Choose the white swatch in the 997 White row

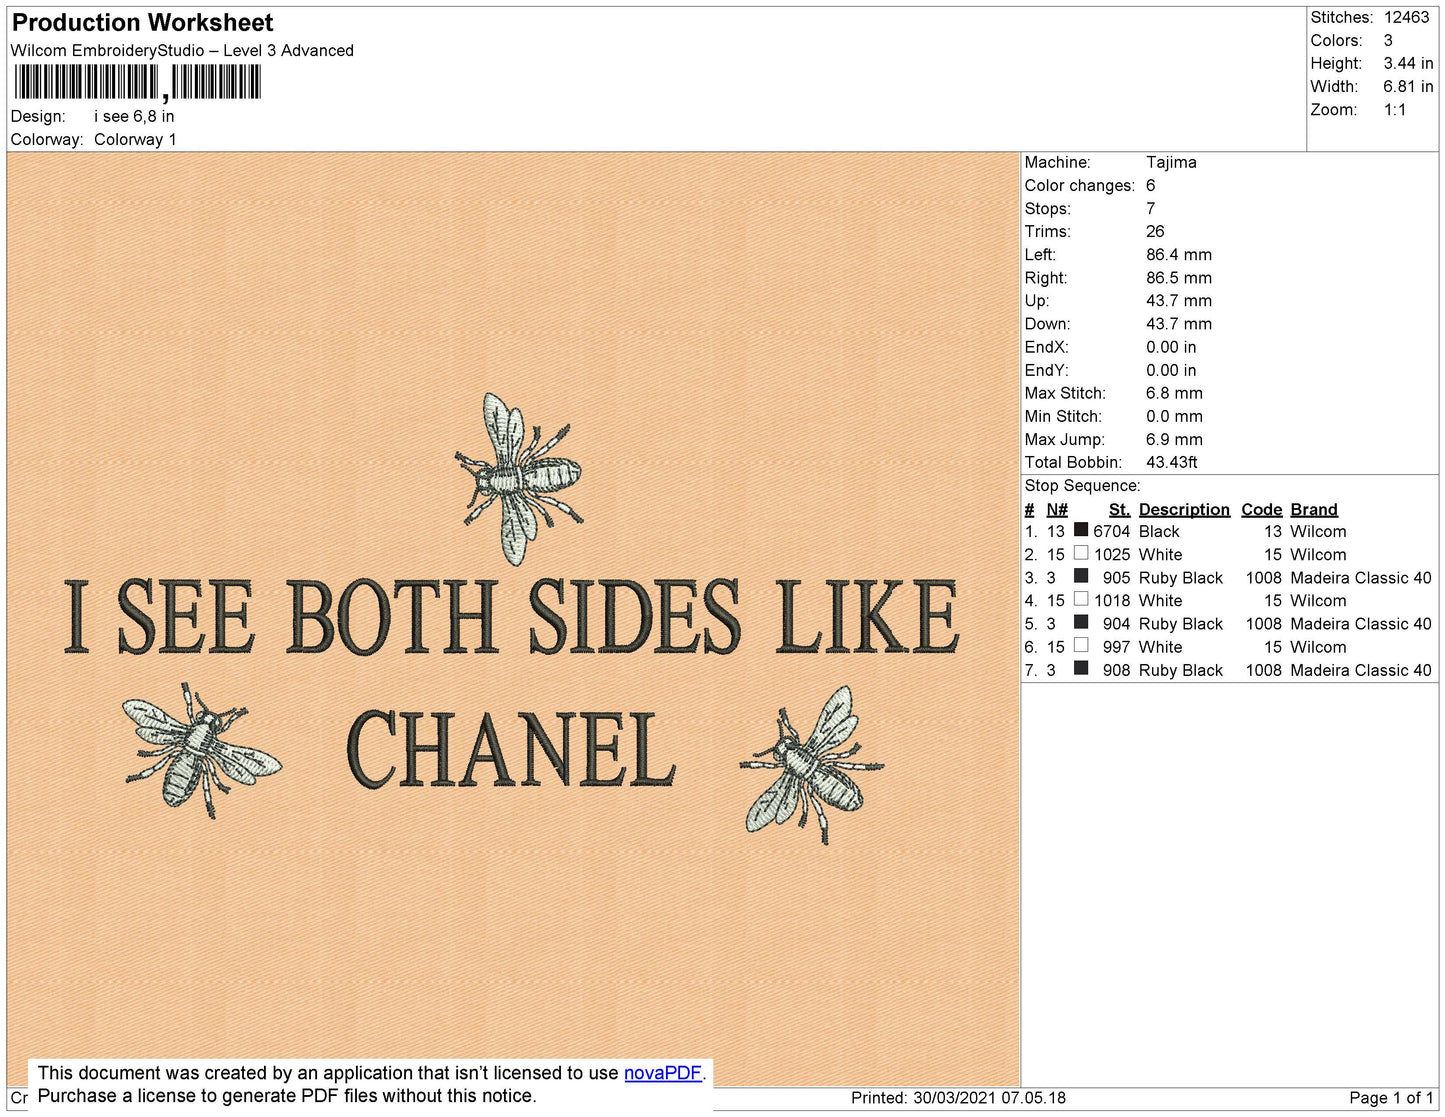click(1081, 645)
